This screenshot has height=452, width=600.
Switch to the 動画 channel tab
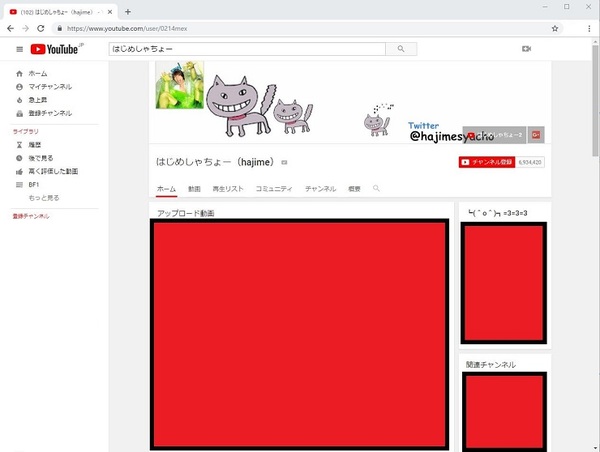pyautogui.click(x=194, y=189)
